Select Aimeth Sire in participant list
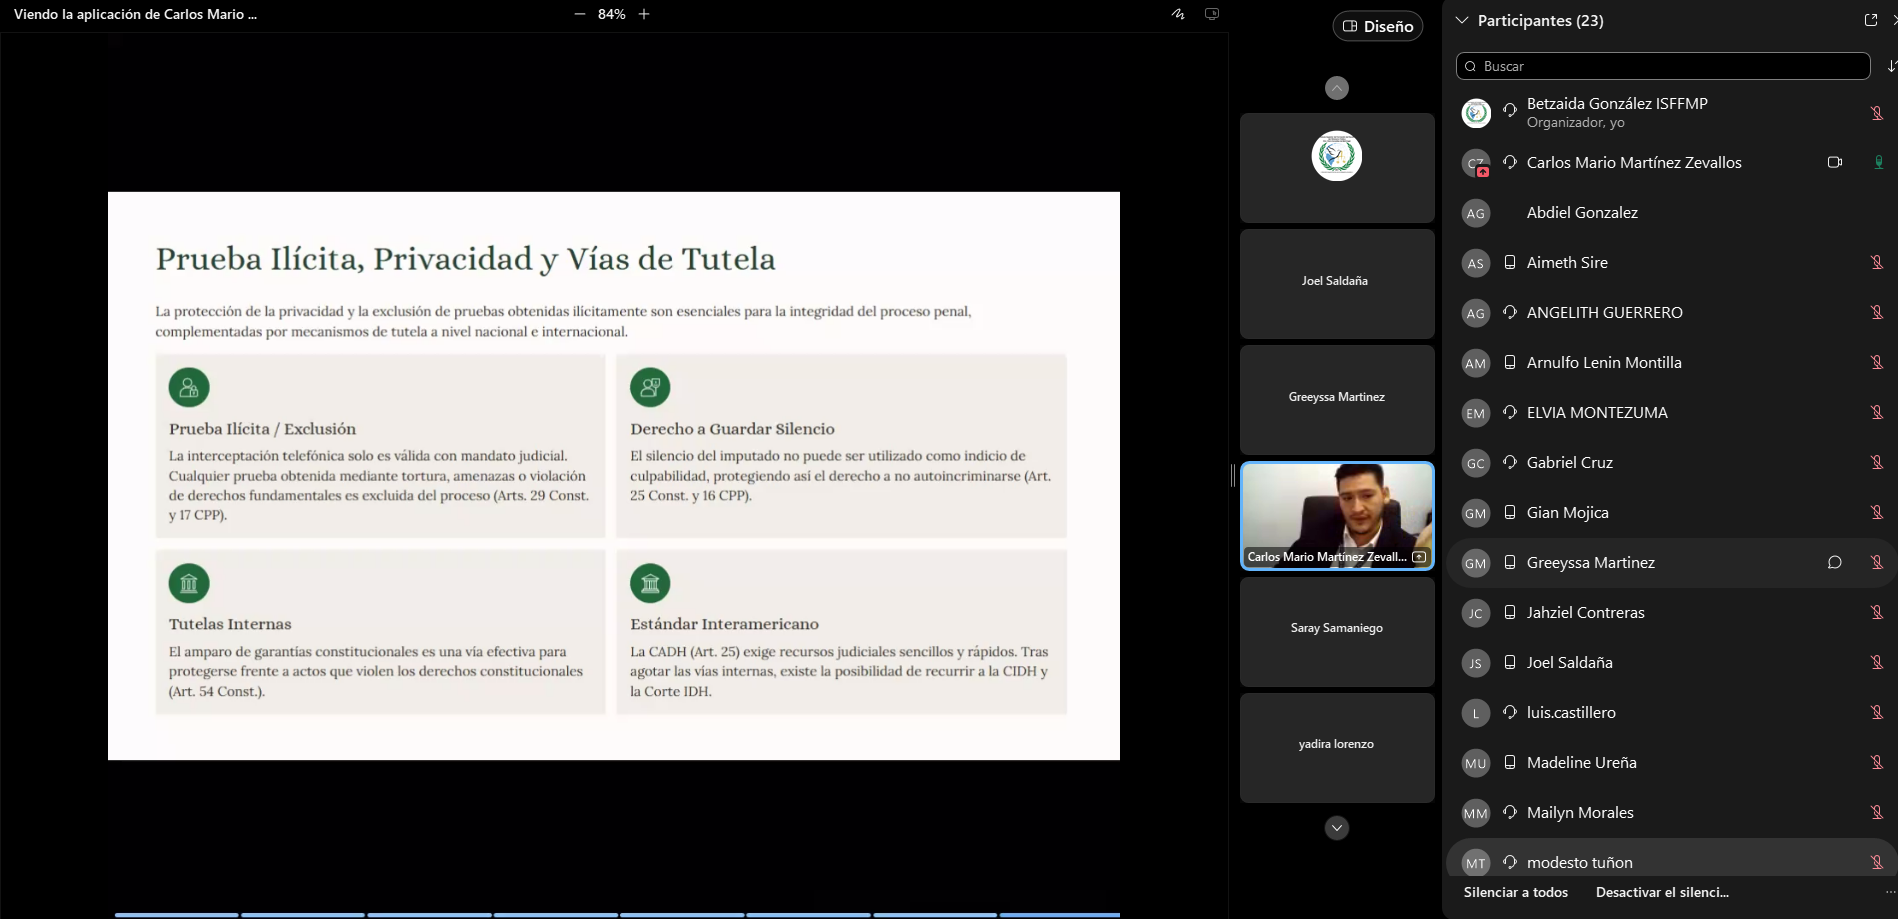 click(x=1567, y=263)
